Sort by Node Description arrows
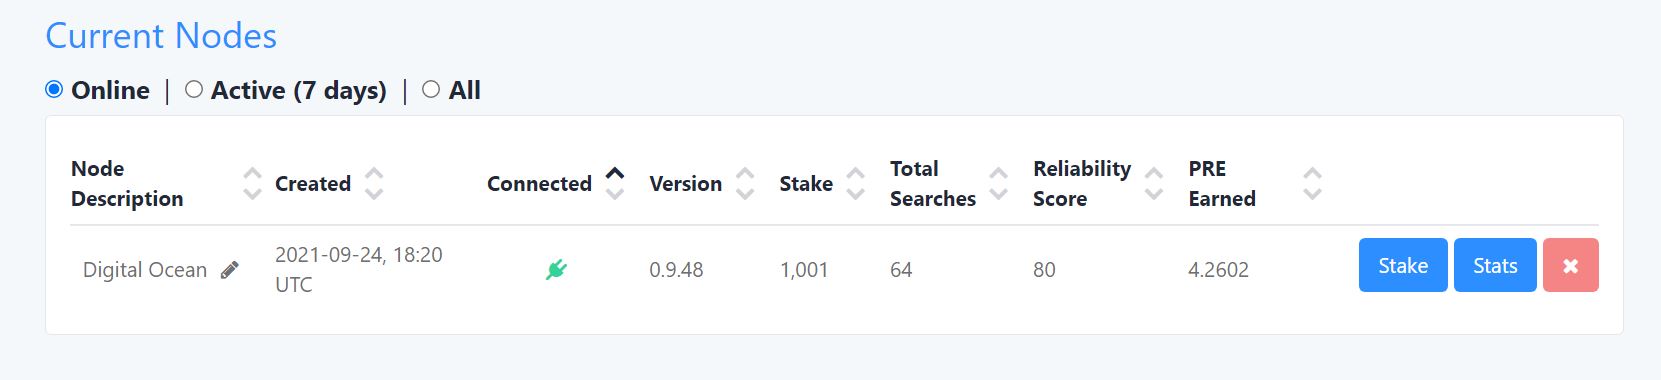The image size is (1661, 380). 253,184
